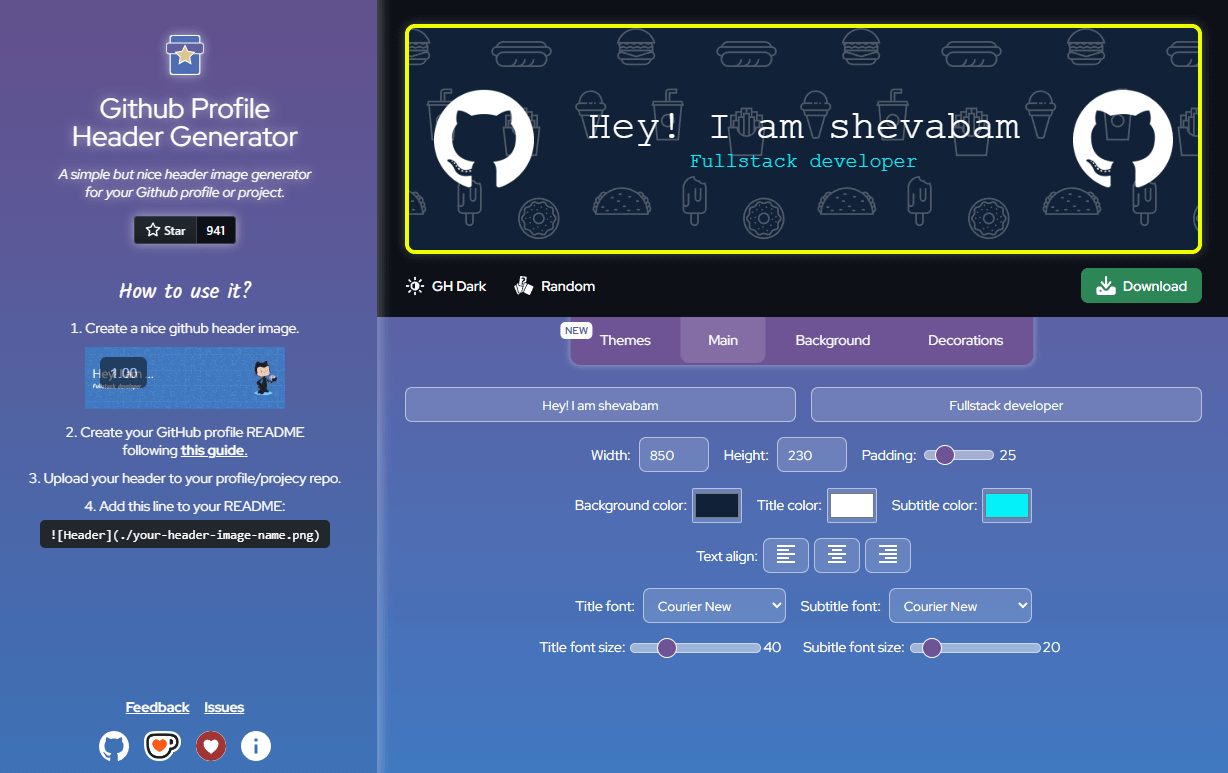1228x773 pixels.
Task: Click the Width input field
Action: click(x=673, y=455)
